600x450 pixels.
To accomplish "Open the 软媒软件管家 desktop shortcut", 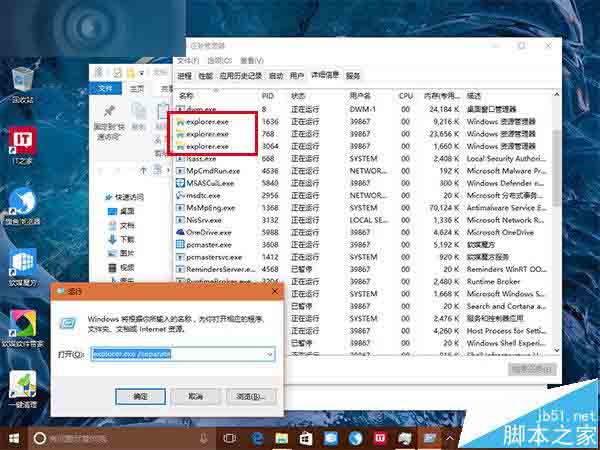I will [x=22, y=328].
